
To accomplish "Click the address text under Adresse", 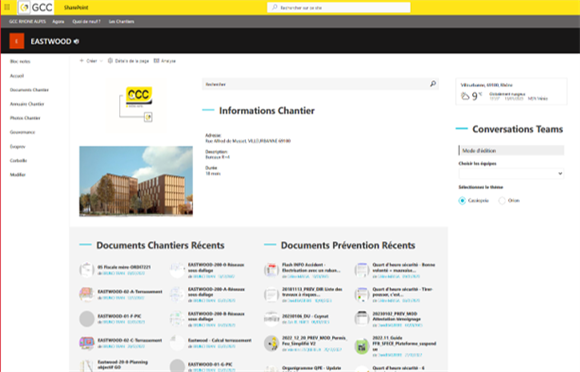I will point(248,141).
